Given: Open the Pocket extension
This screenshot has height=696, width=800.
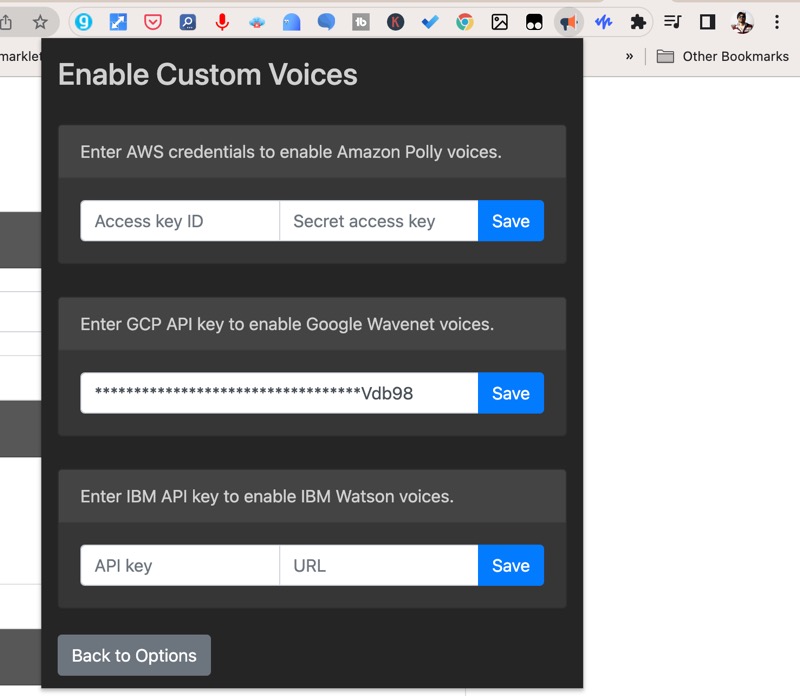Looking at the screenshot, I should pyautogui.click(x=153, y=22).
